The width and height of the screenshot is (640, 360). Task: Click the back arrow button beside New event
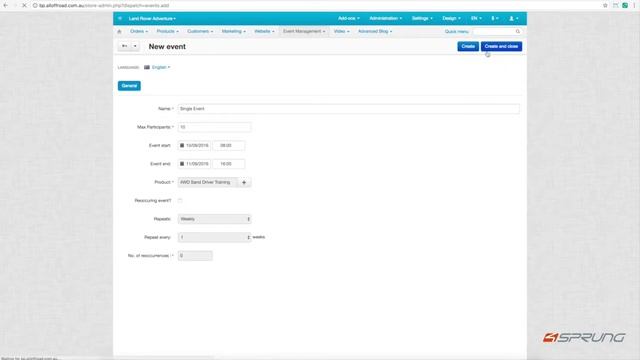click(x=124, y=47)
